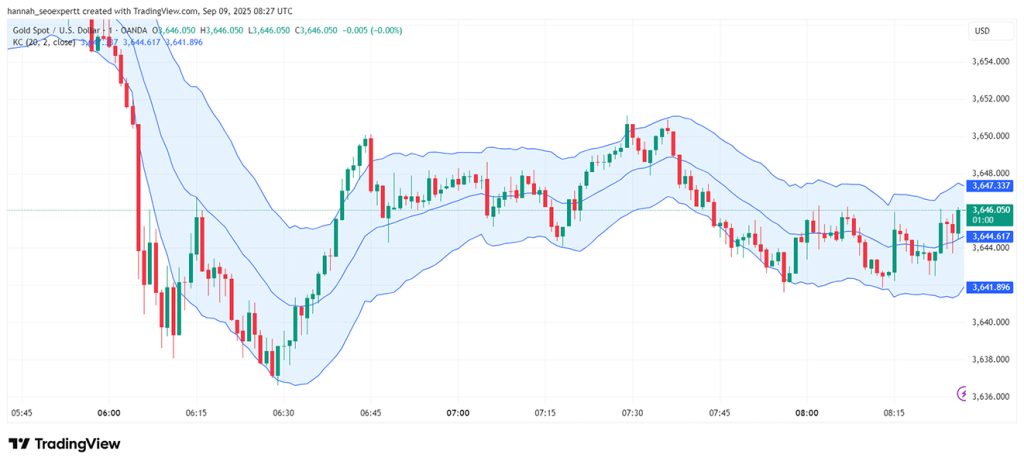Screen dimensions: 1024x465
Task: Click the green 3,646.050 current price label
Action: [x=991, y=214]
